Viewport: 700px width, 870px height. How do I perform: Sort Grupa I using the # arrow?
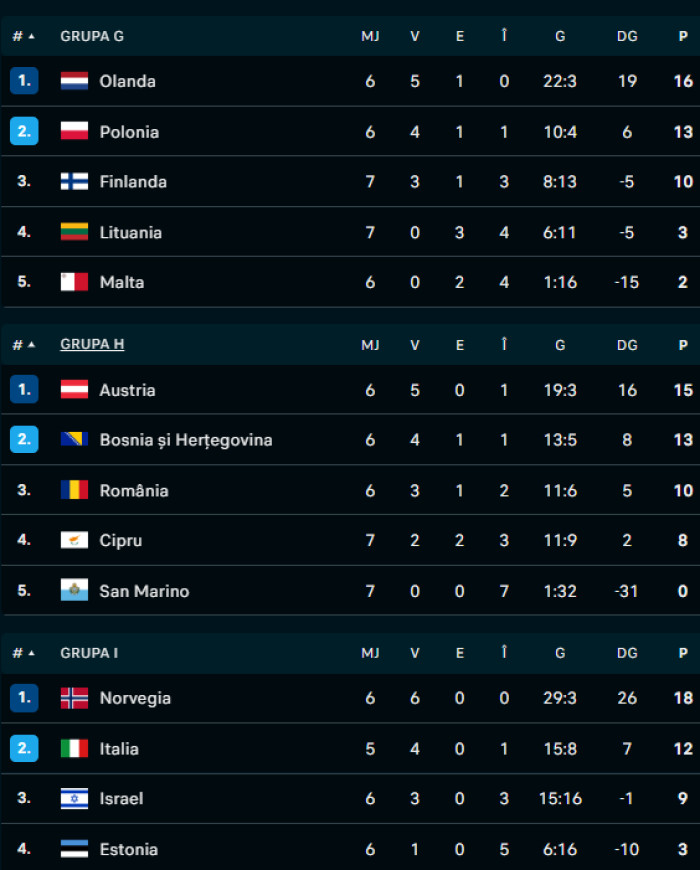[x=31, y=653]
